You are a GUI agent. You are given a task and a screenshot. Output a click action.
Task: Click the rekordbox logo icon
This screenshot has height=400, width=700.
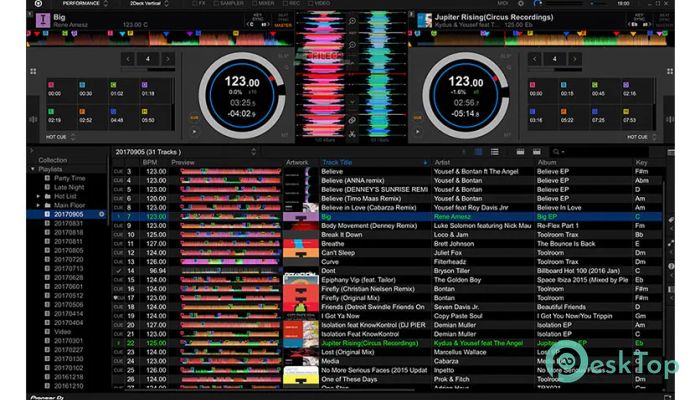38,4
